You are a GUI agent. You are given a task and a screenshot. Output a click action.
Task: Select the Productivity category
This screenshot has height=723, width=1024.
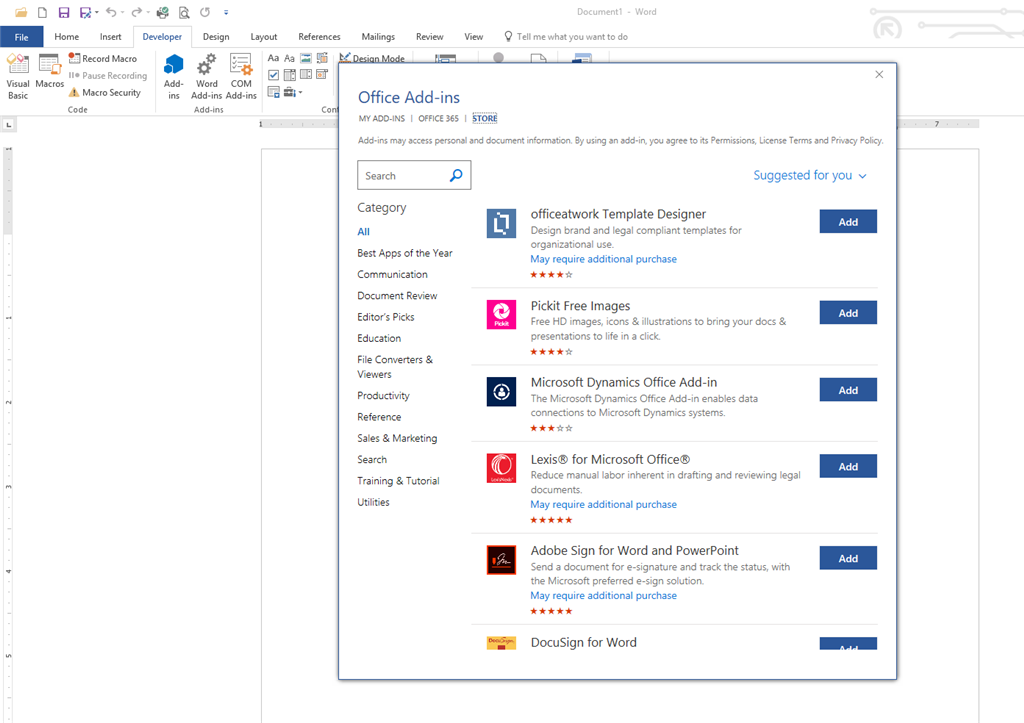point(383,395)
